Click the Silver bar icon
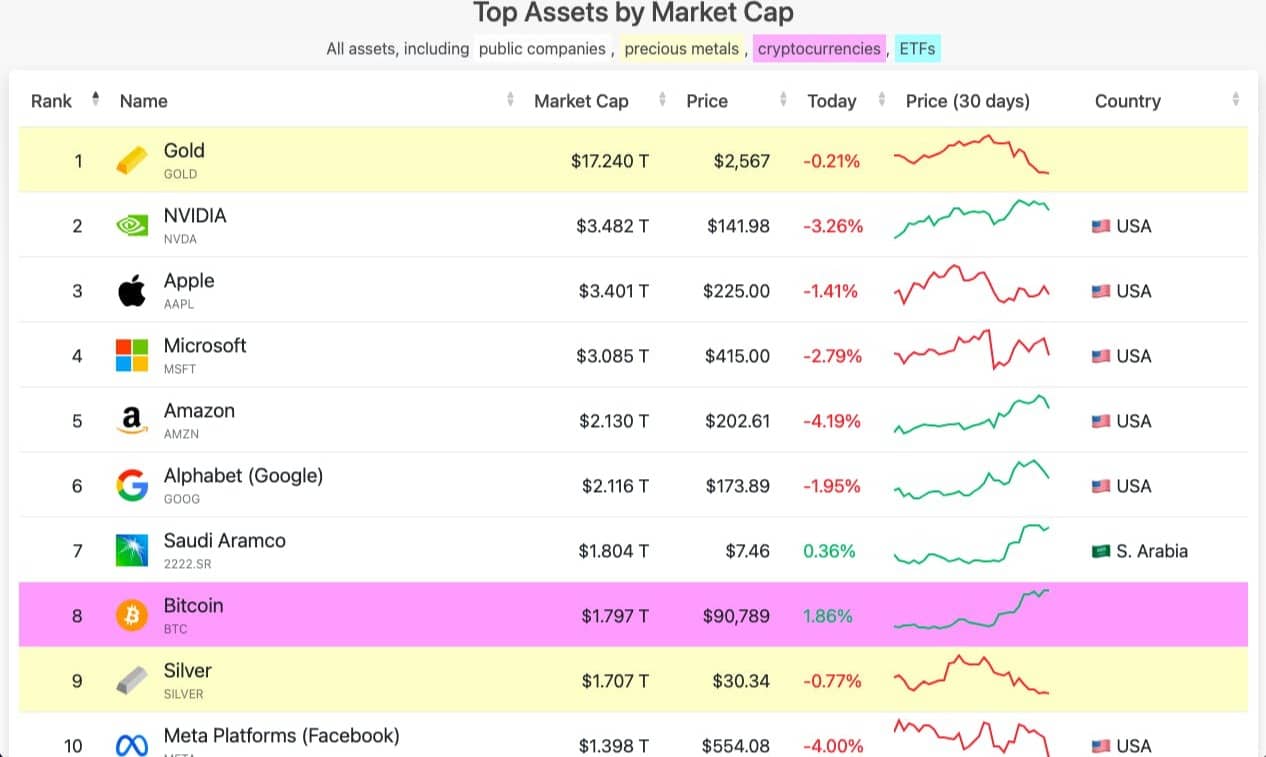Image resolution: width=1266 pixels, height=757 pixels. point(131,681)
